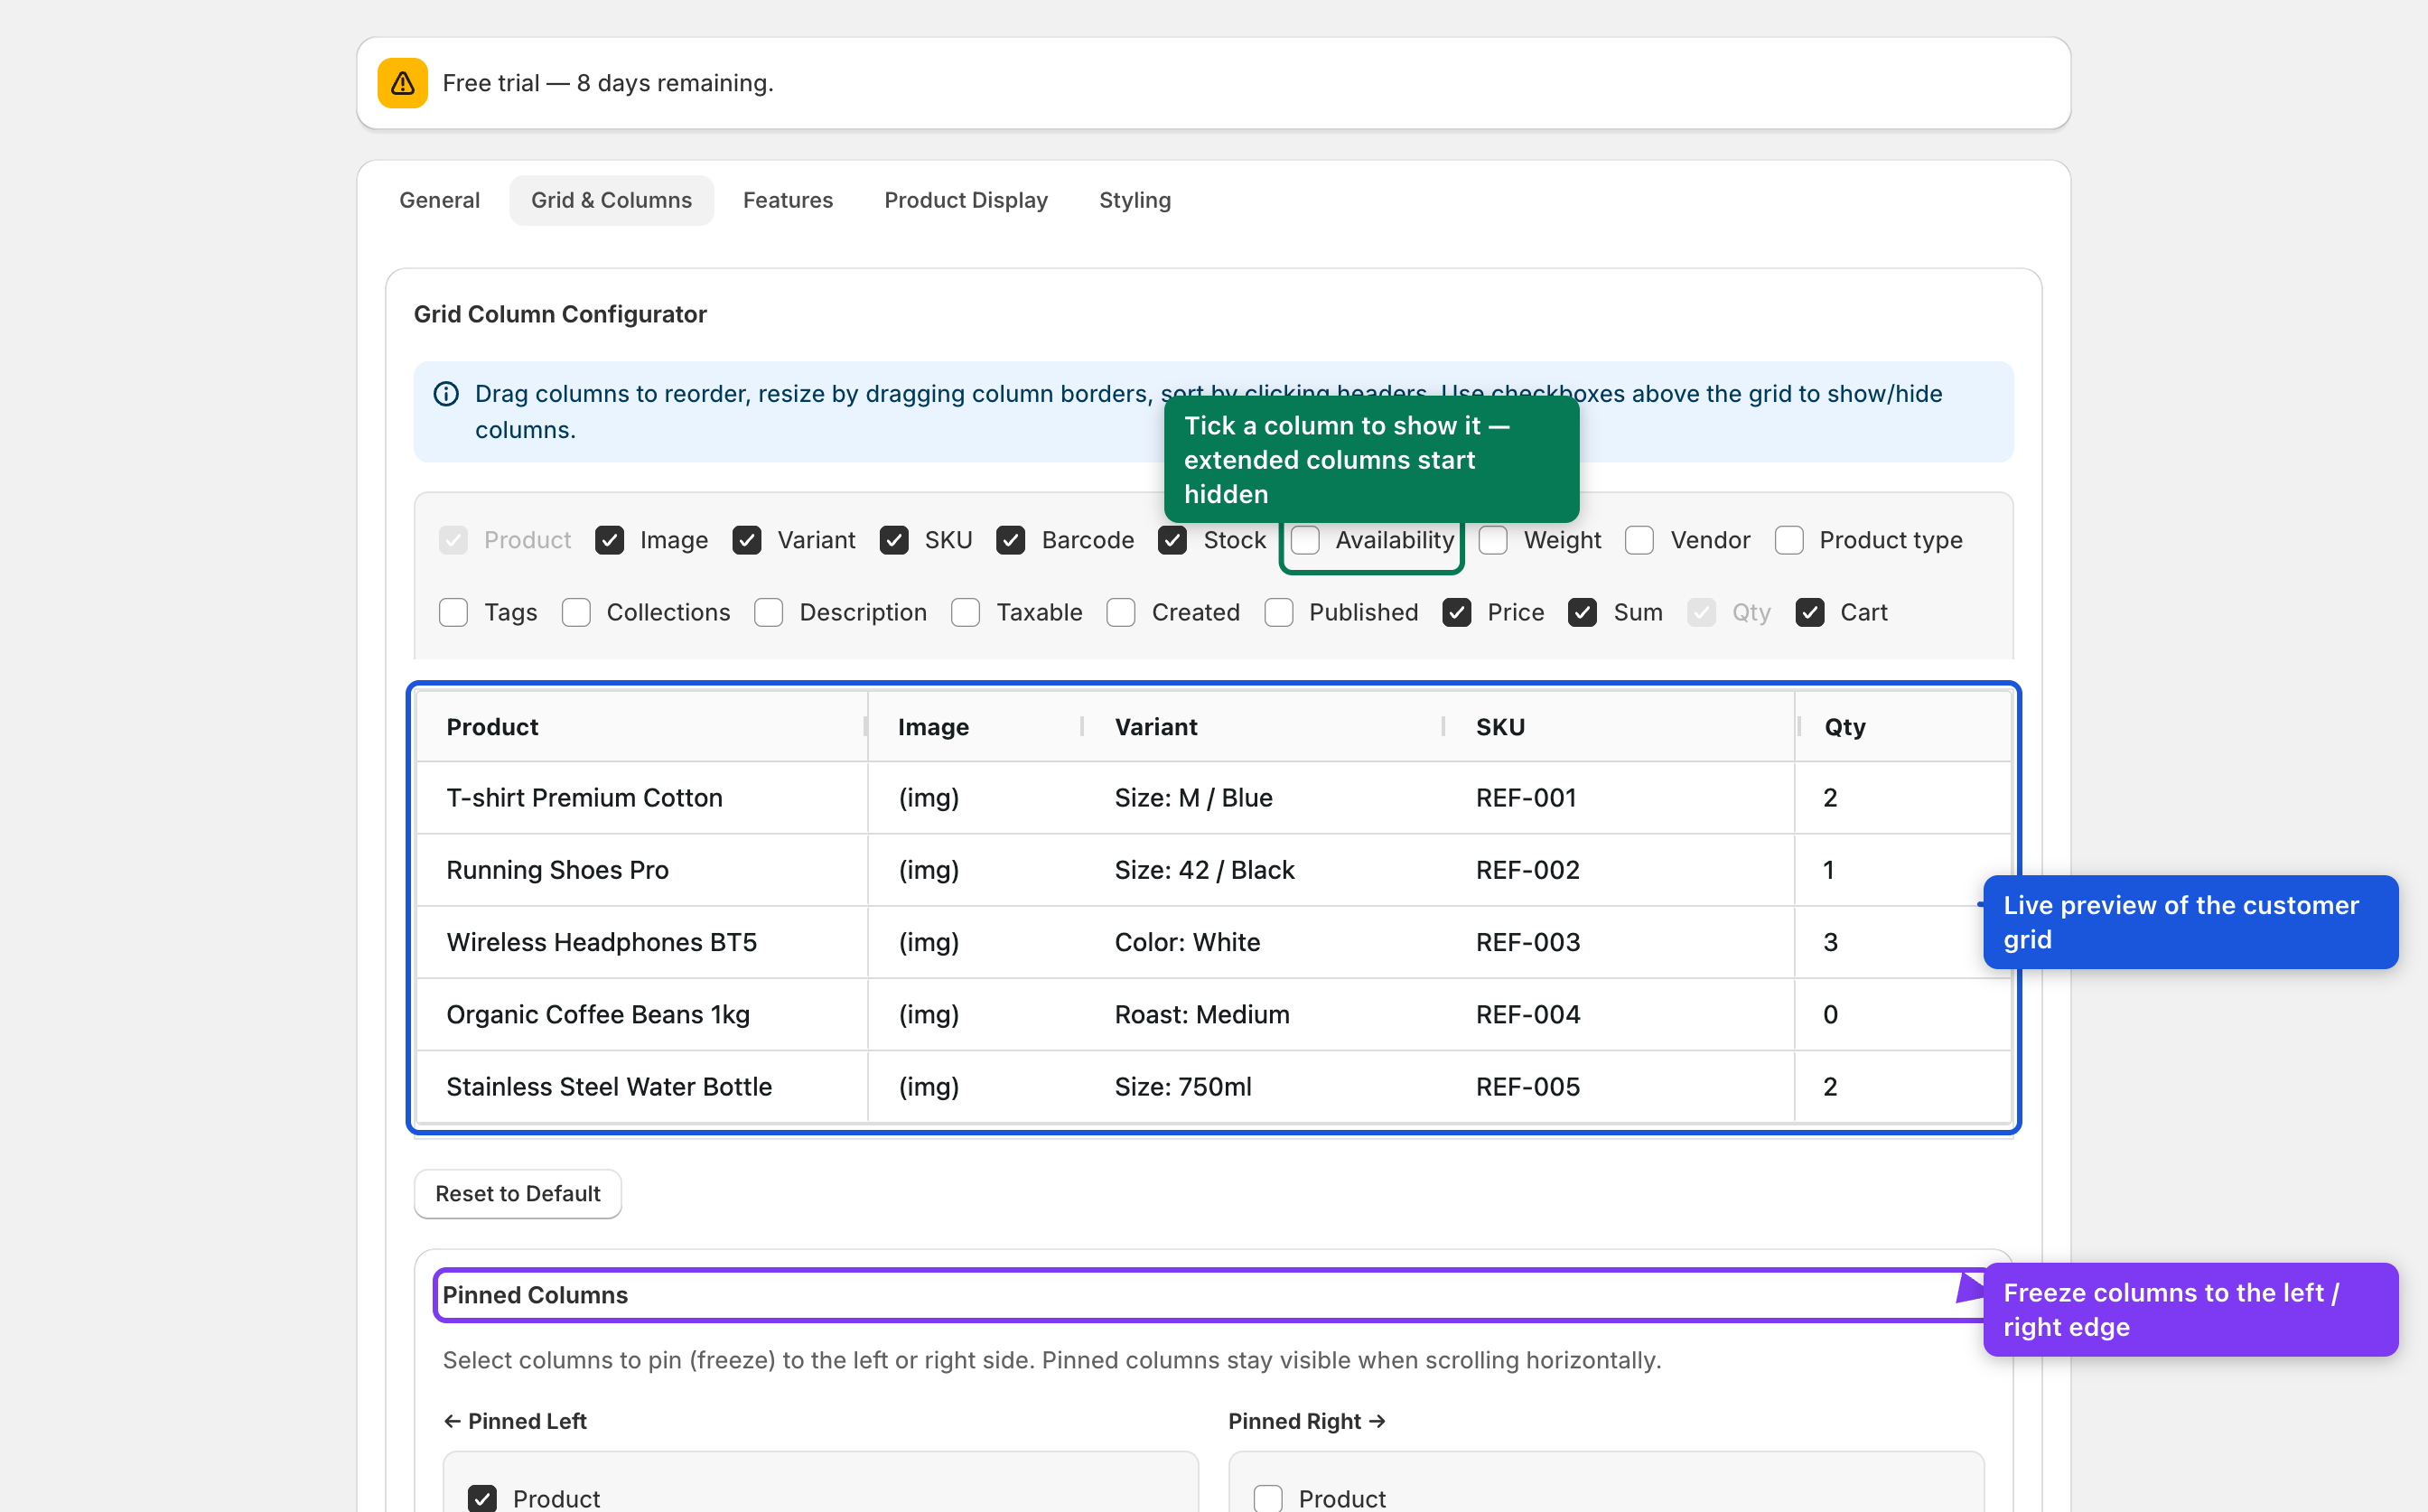The width and height of the screenshot is (2428, 1512).
Task: Disable the Cart column checkbox
Action: tap(1810, 612)
